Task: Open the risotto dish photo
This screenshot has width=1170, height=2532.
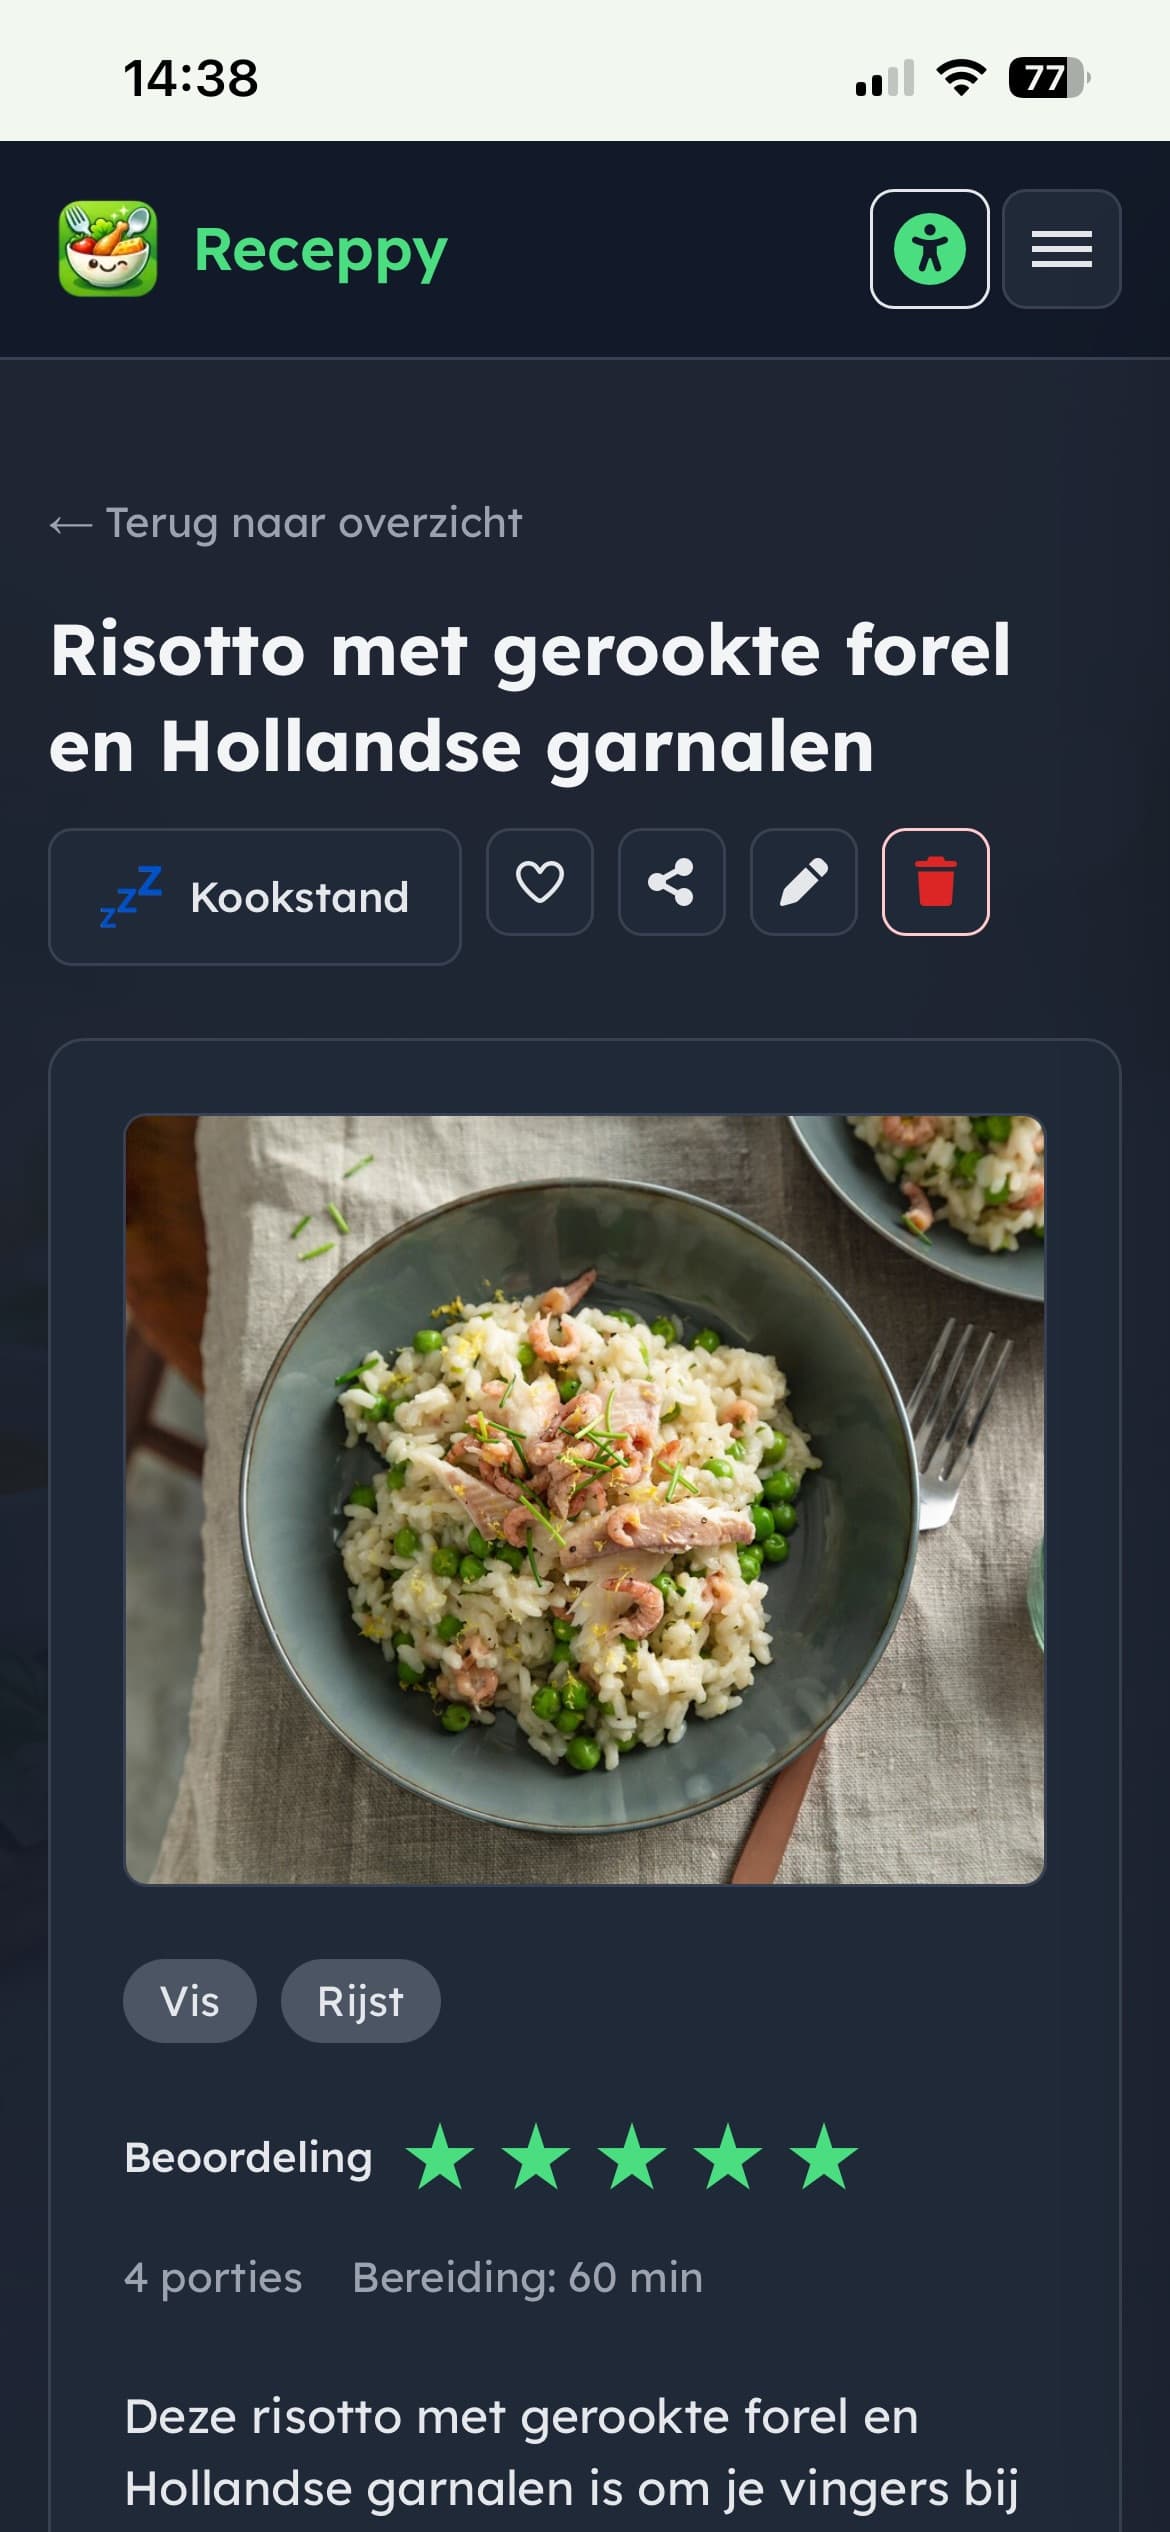Action: 585,1500
